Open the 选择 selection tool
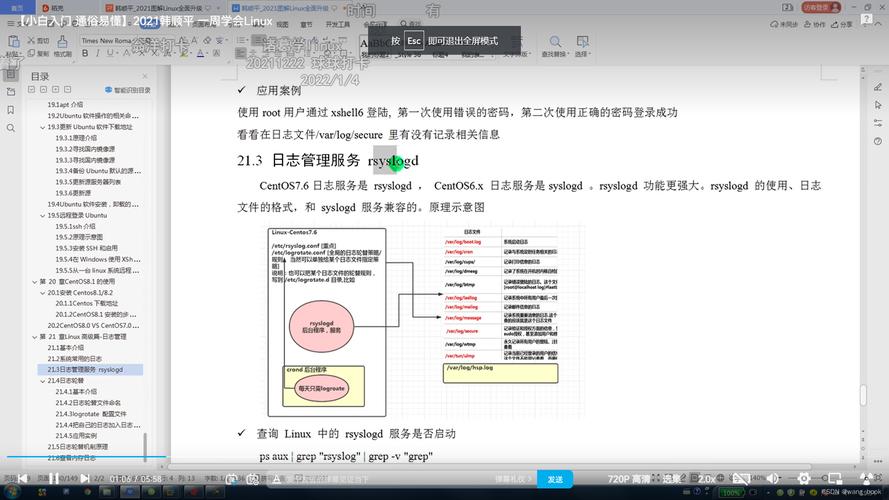Viewport: 889px width, 500px height. [582, 46]
